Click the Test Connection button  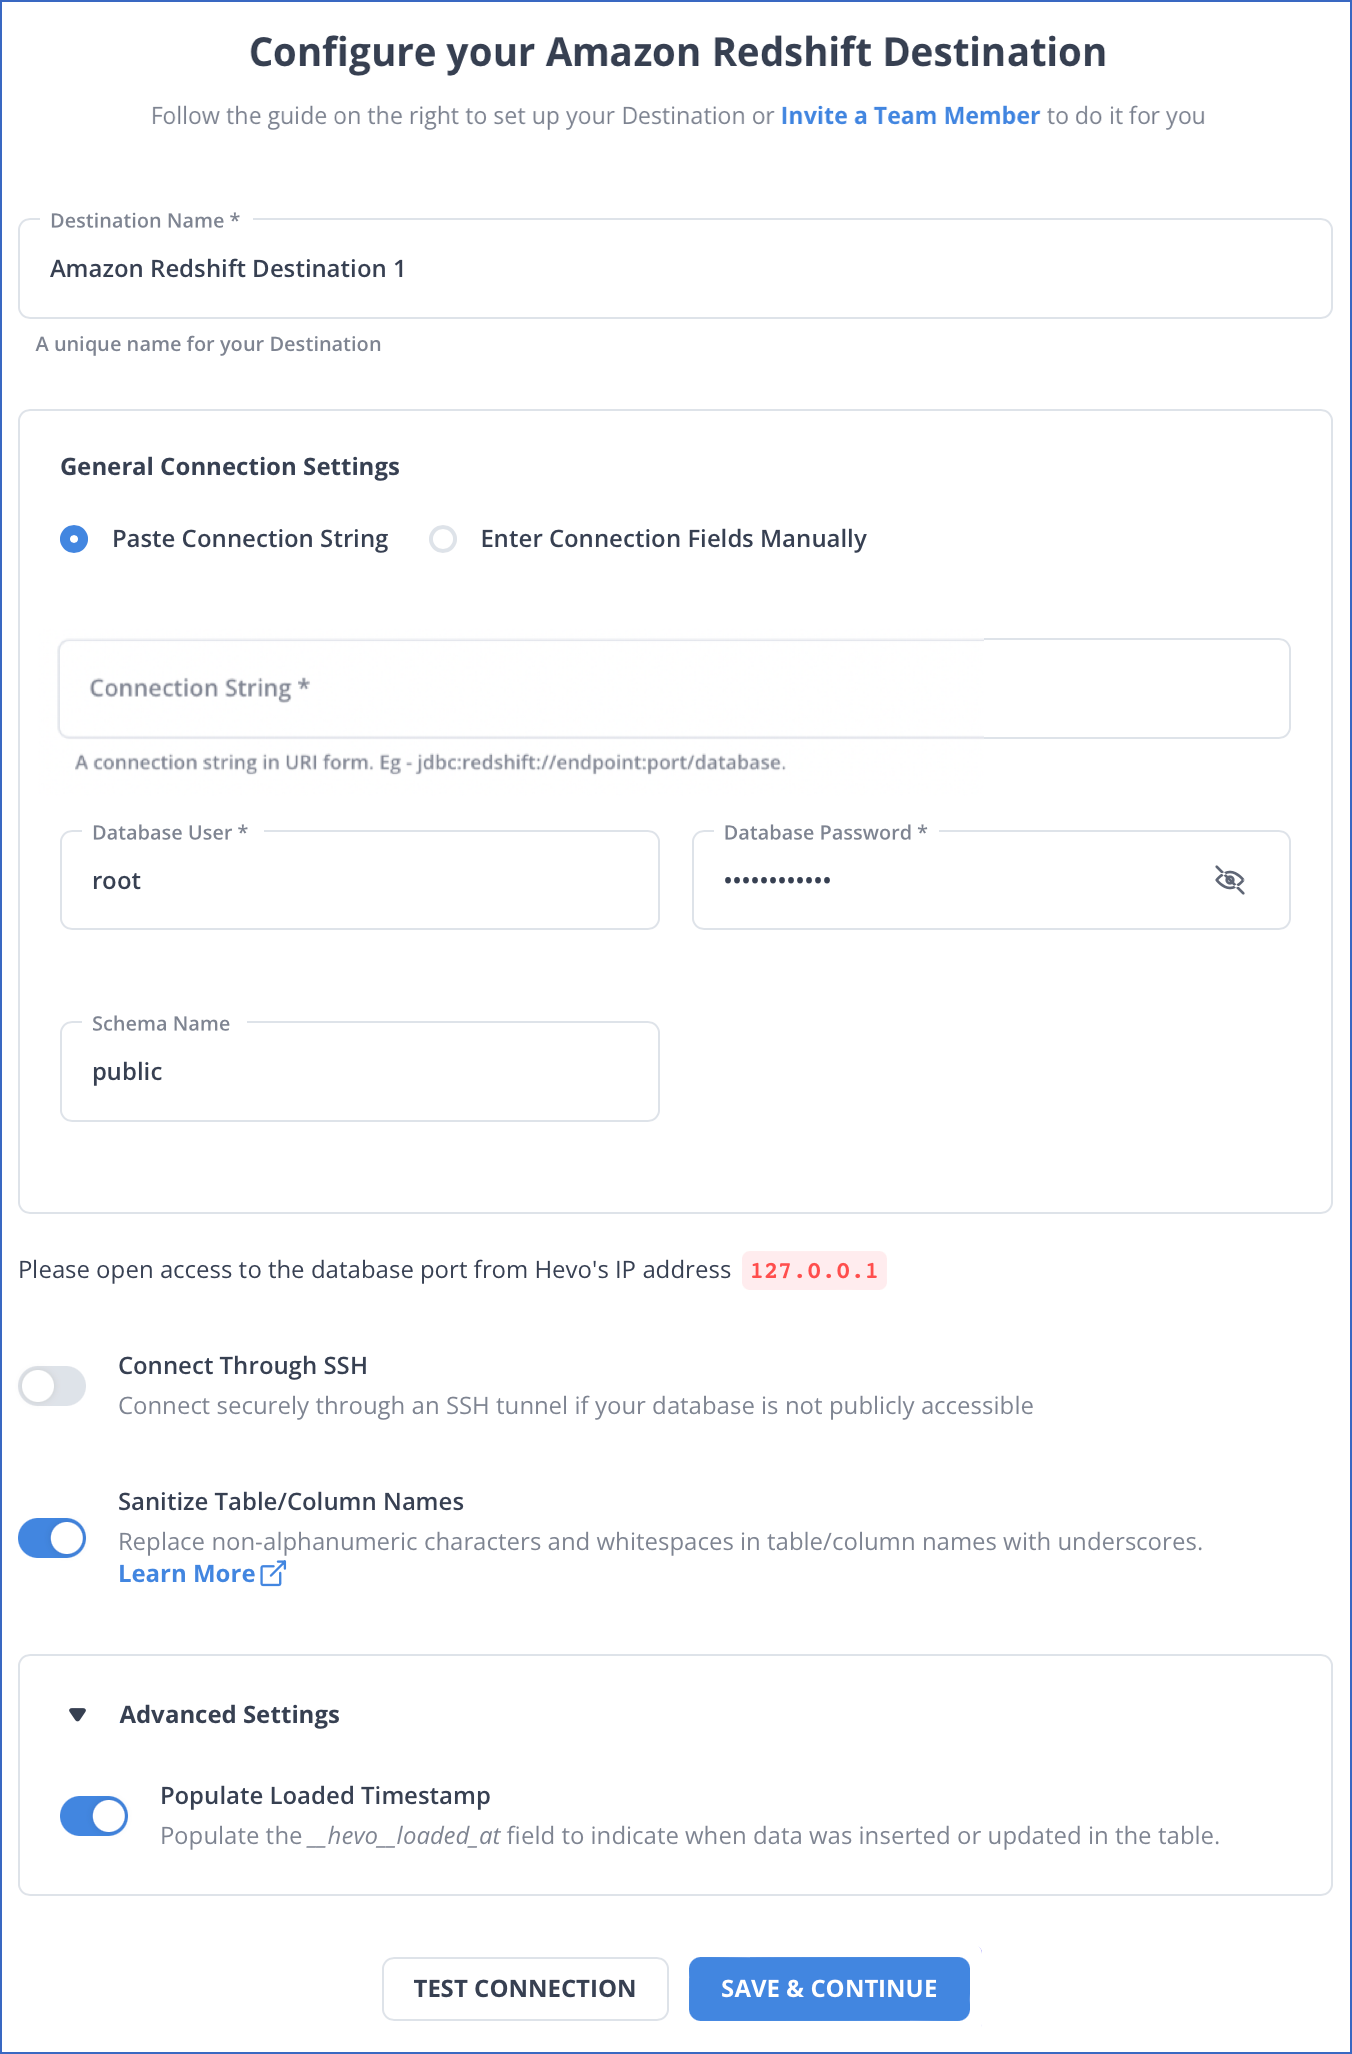[x=525, y=1988]
